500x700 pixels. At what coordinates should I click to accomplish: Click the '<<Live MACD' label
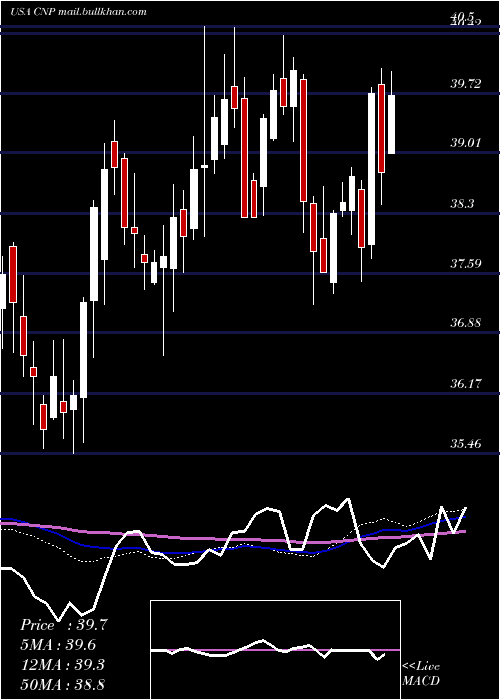coord(421,673)
